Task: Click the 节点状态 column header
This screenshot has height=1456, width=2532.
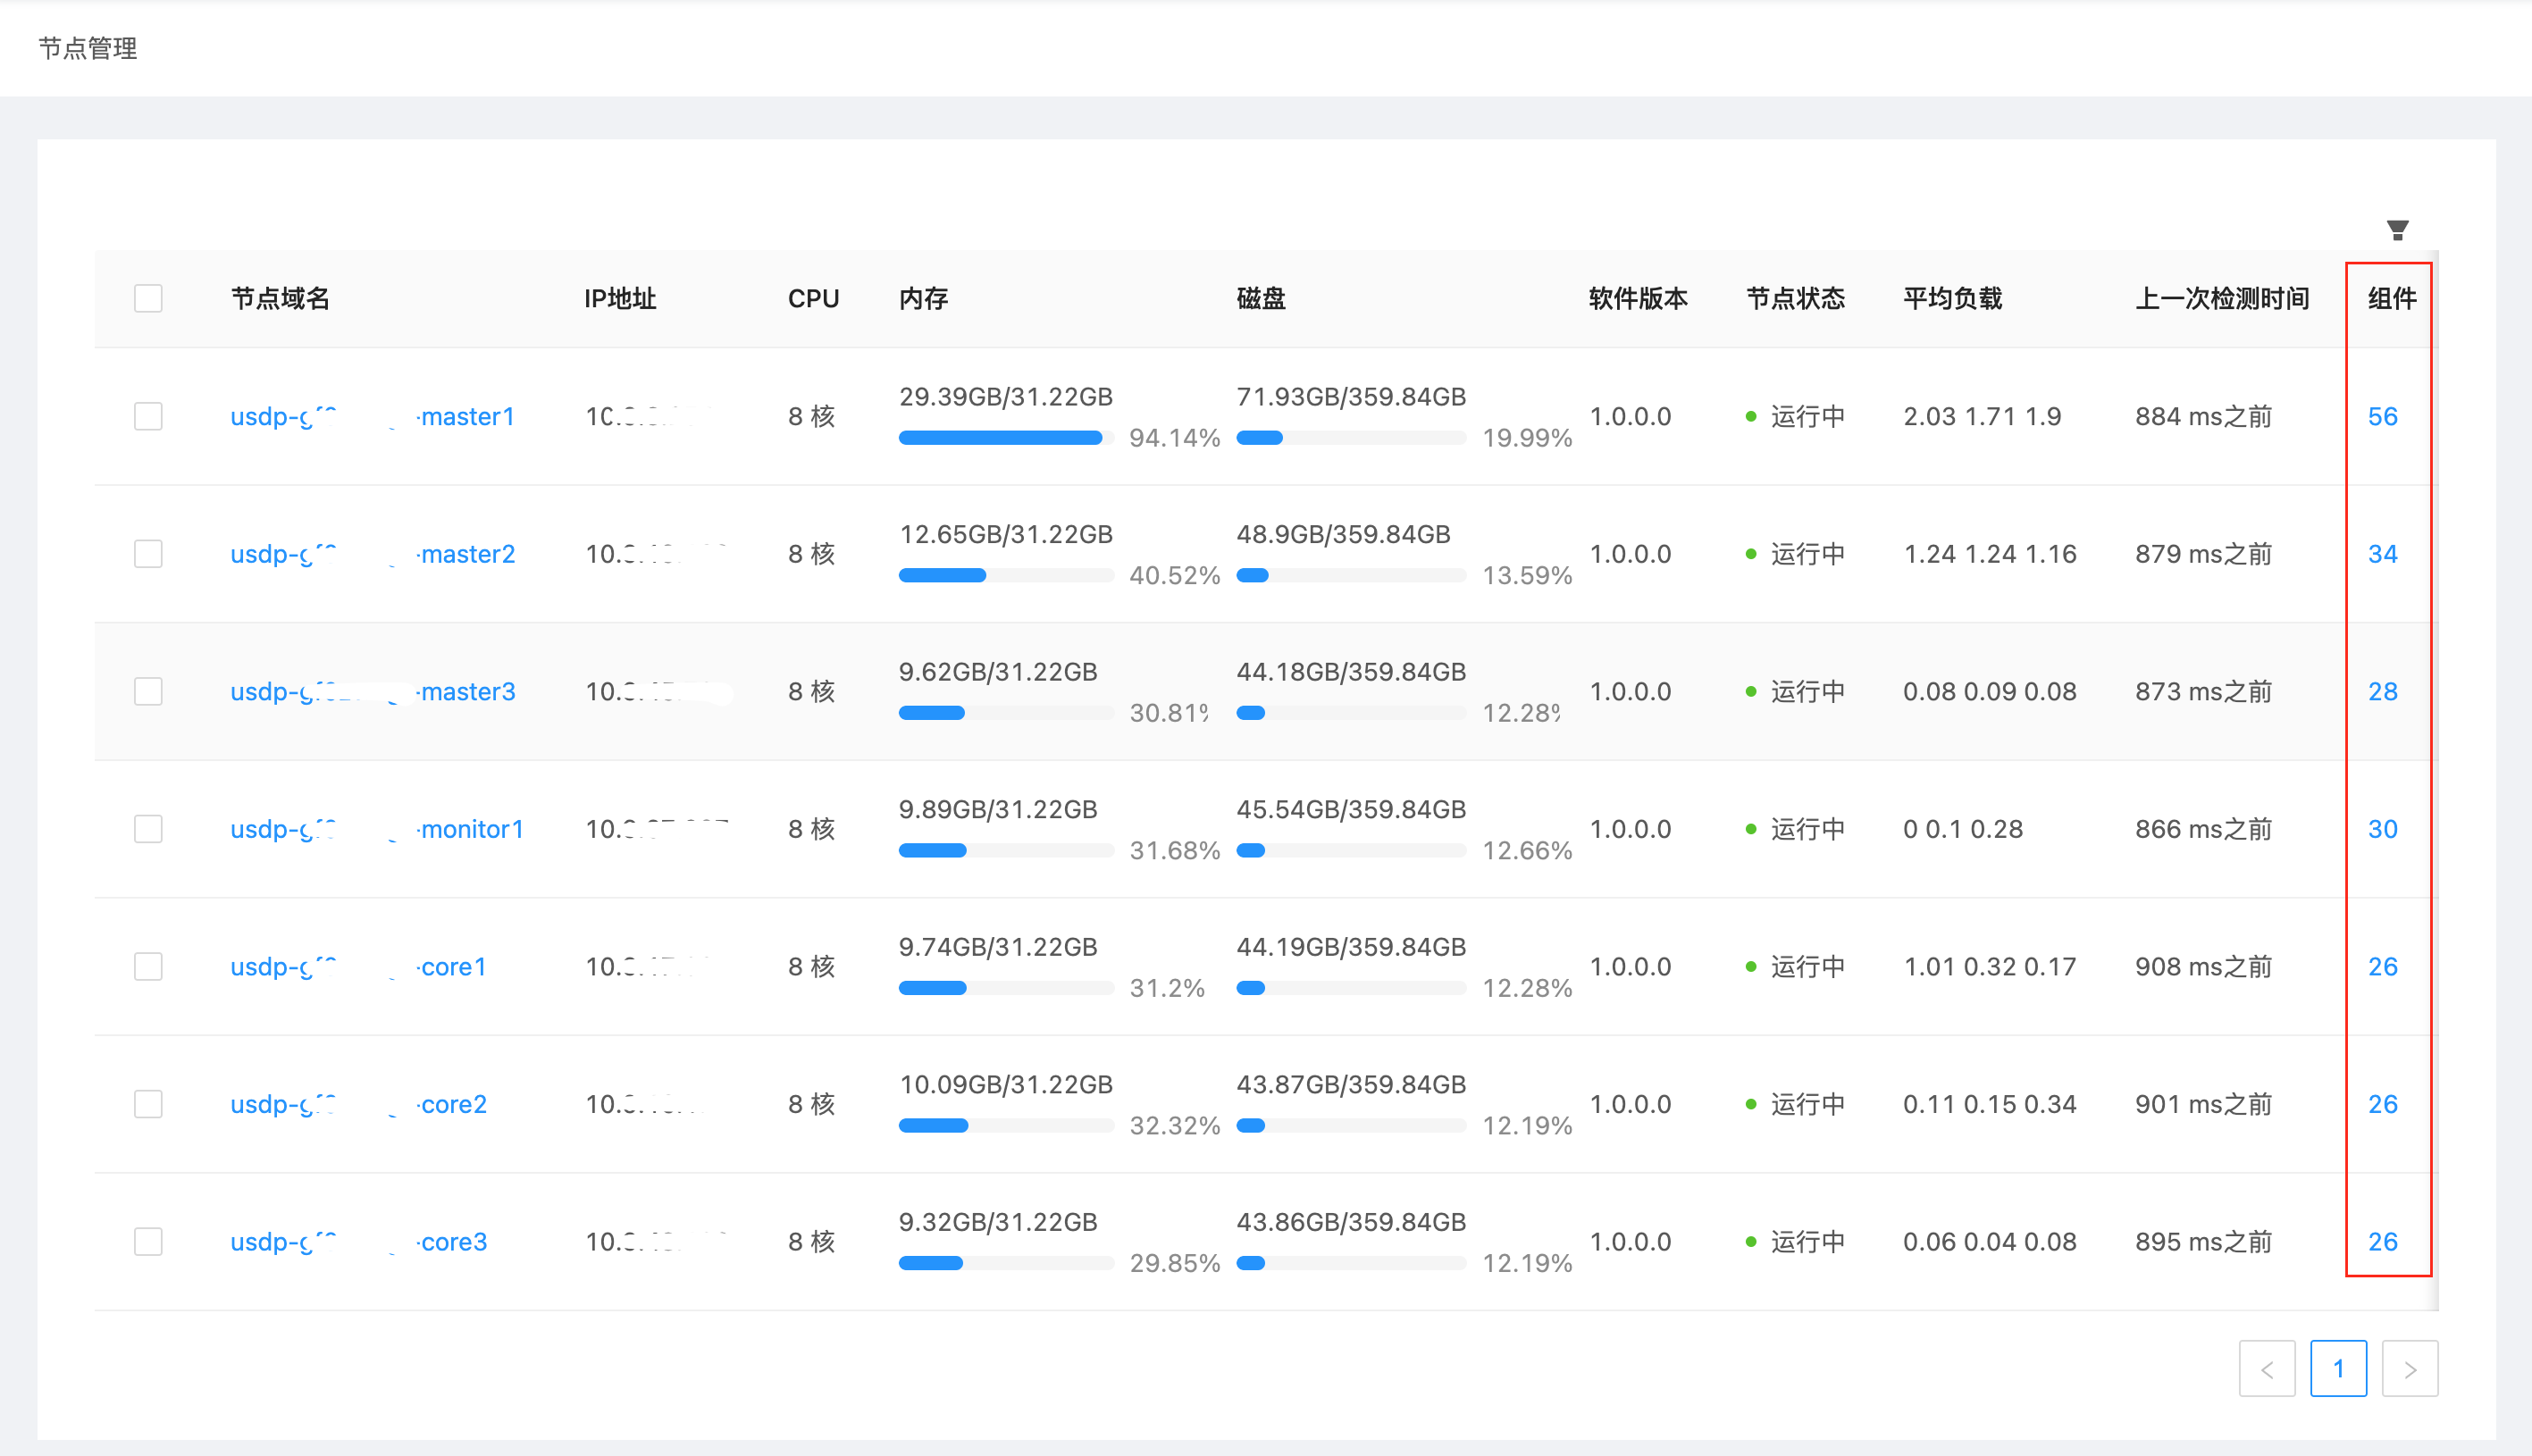Action: point(1795,298)
